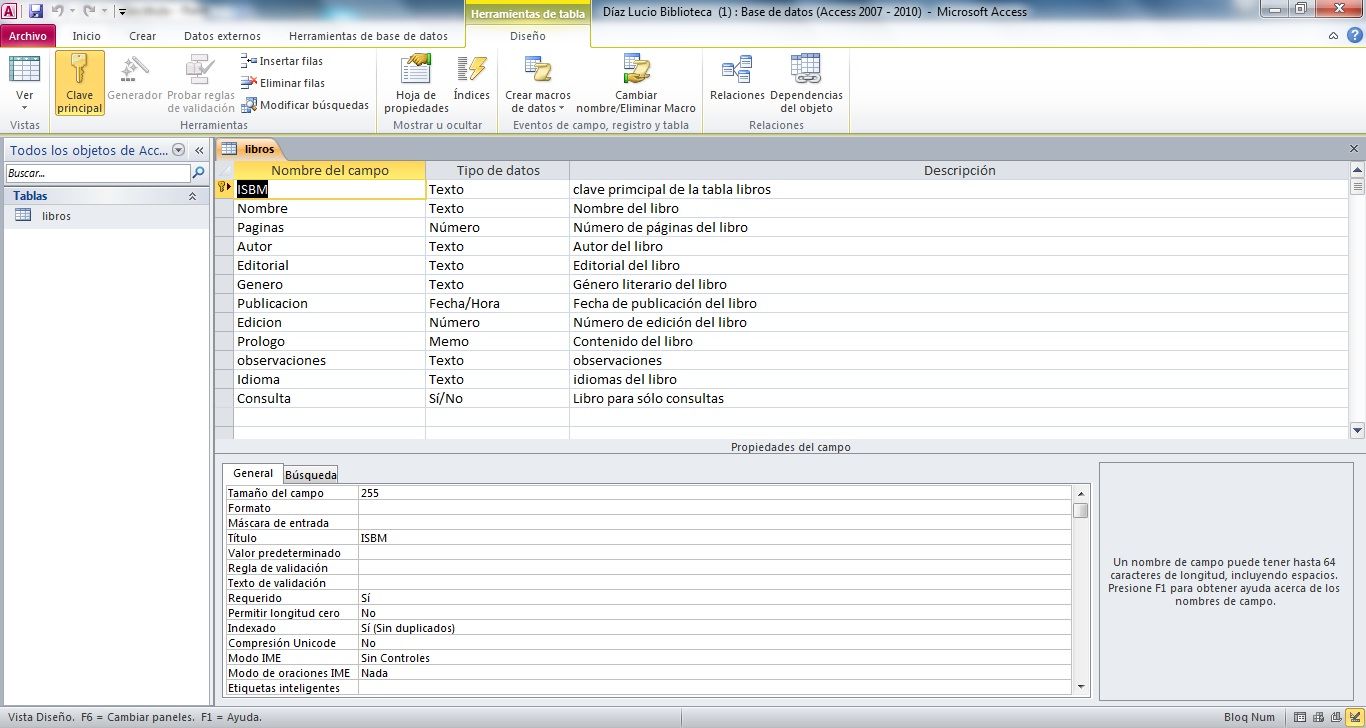
Task: Open navigation pane category dropdown arrow
Action: click(x=179, y=150)
